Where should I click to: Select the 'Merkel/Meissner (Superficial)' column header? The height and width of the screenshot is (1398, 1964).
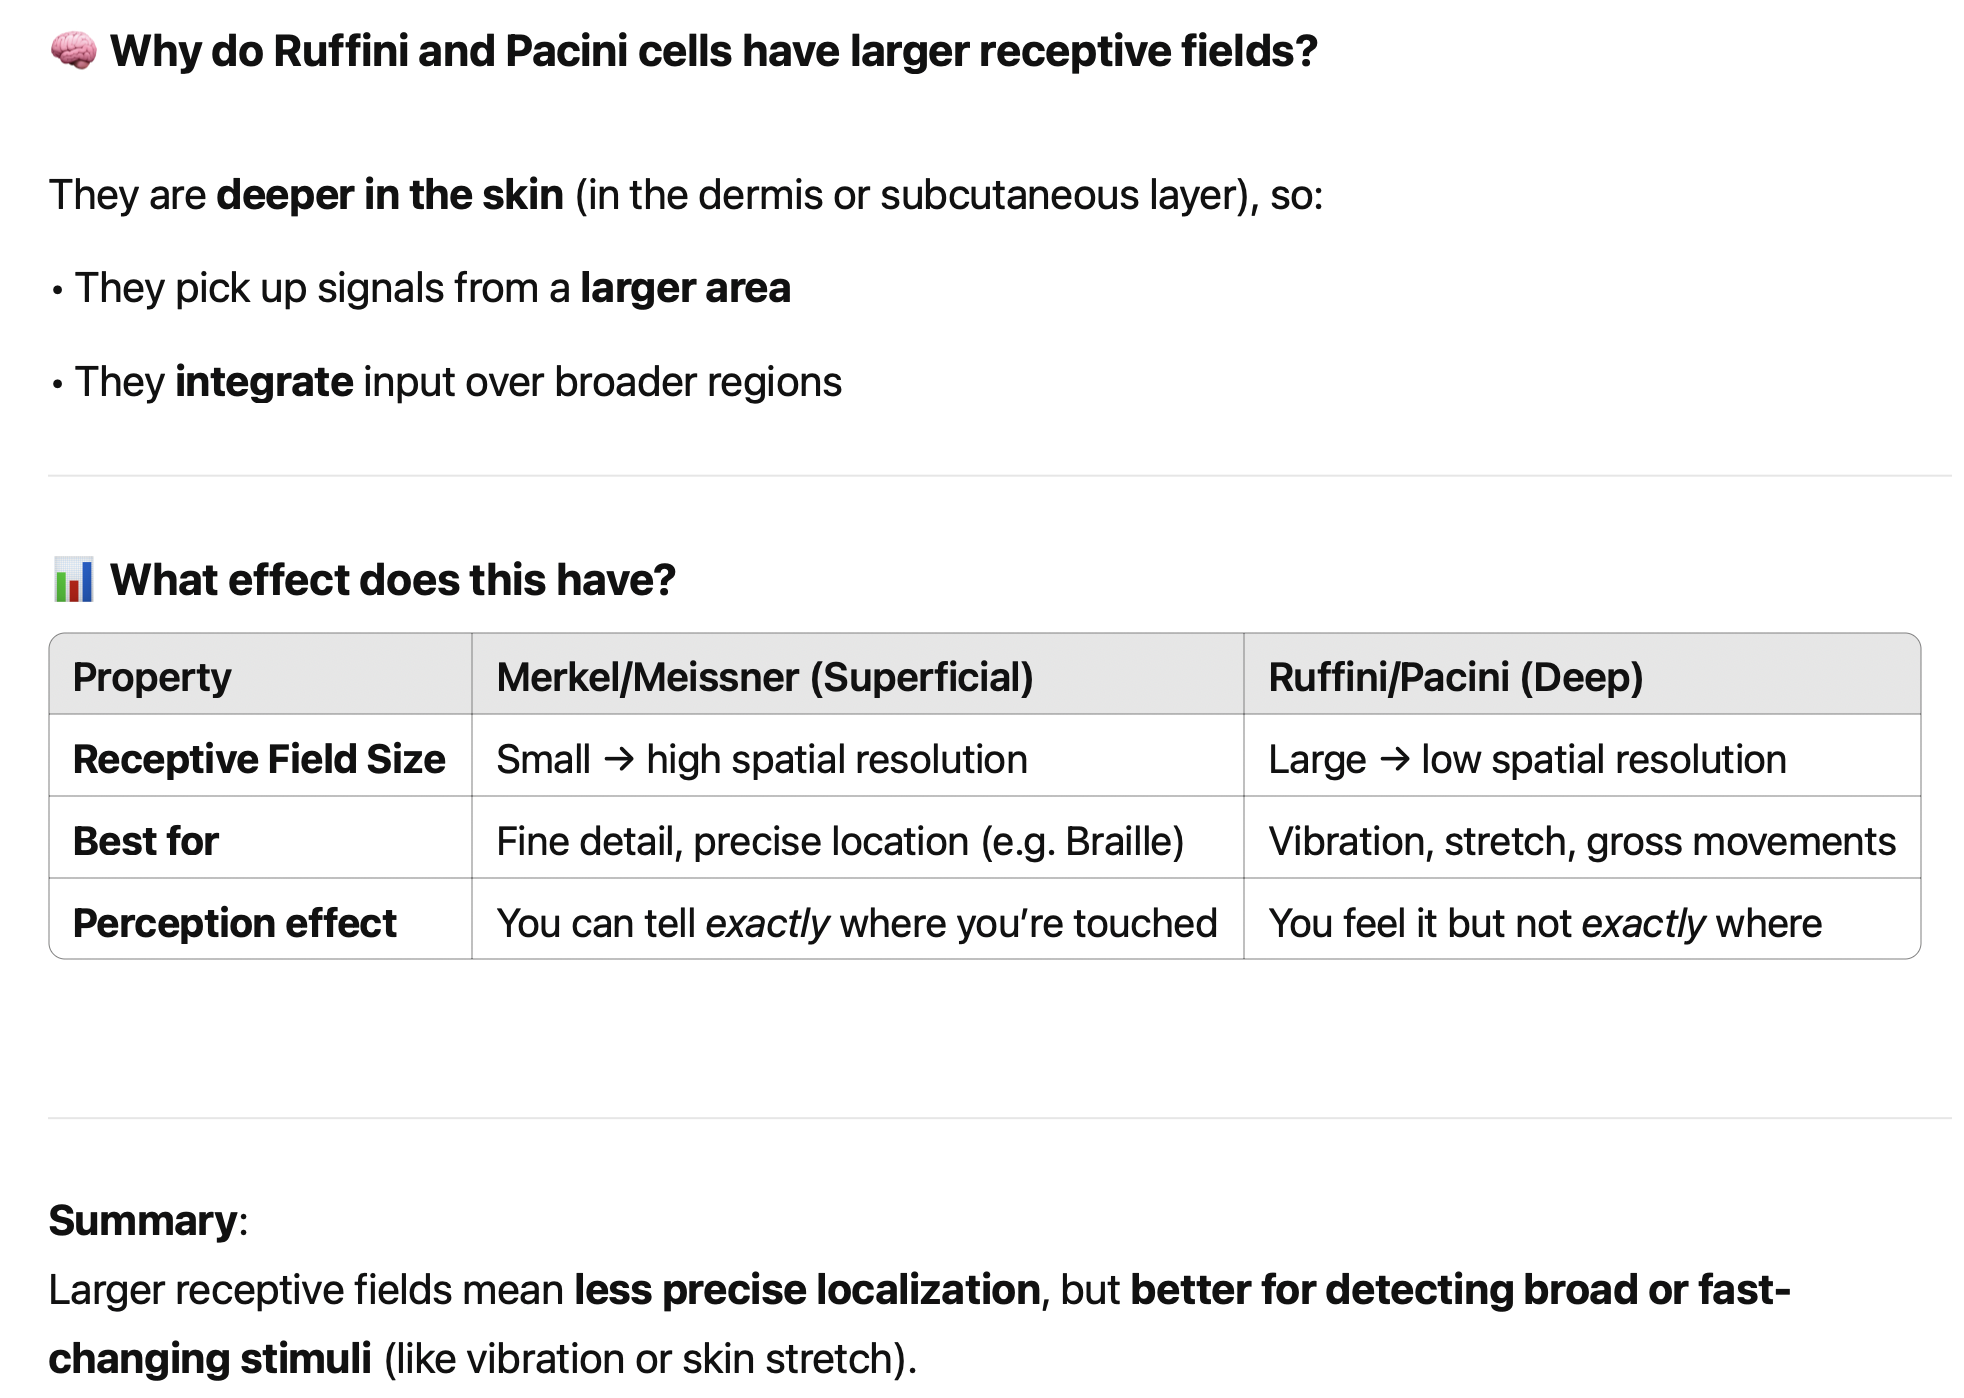pos(764,677)
